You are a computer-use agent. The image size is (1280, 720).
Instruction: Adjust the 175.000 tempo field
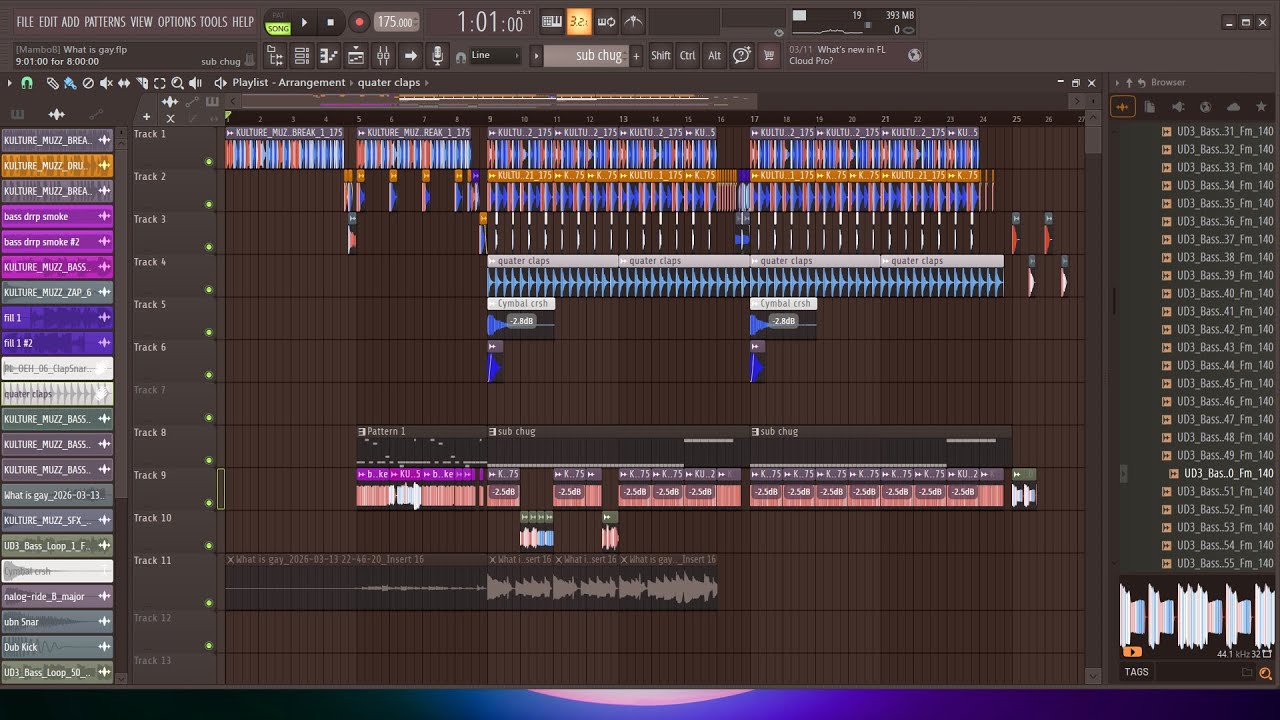pyautogui.click(x=395, y=22)
